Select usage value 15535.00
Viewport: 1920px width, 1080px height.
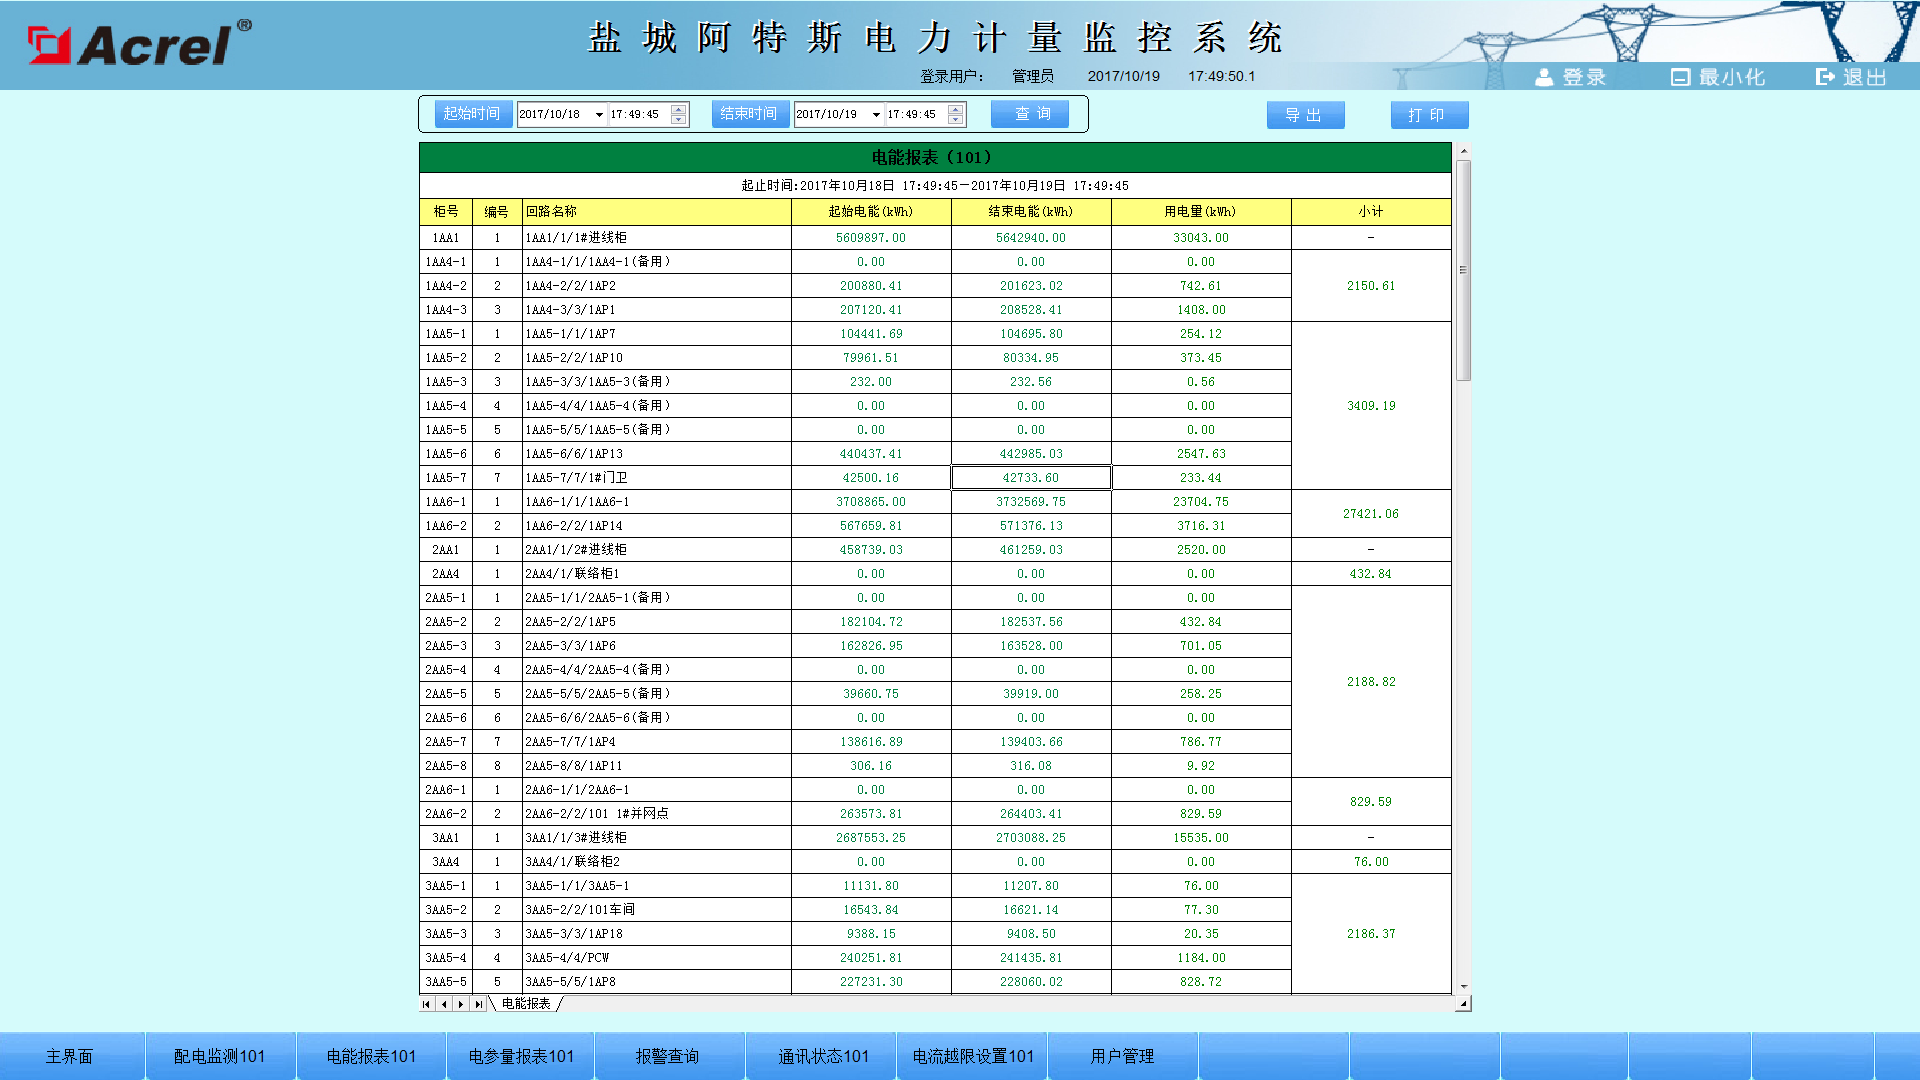coord(1201,838)
